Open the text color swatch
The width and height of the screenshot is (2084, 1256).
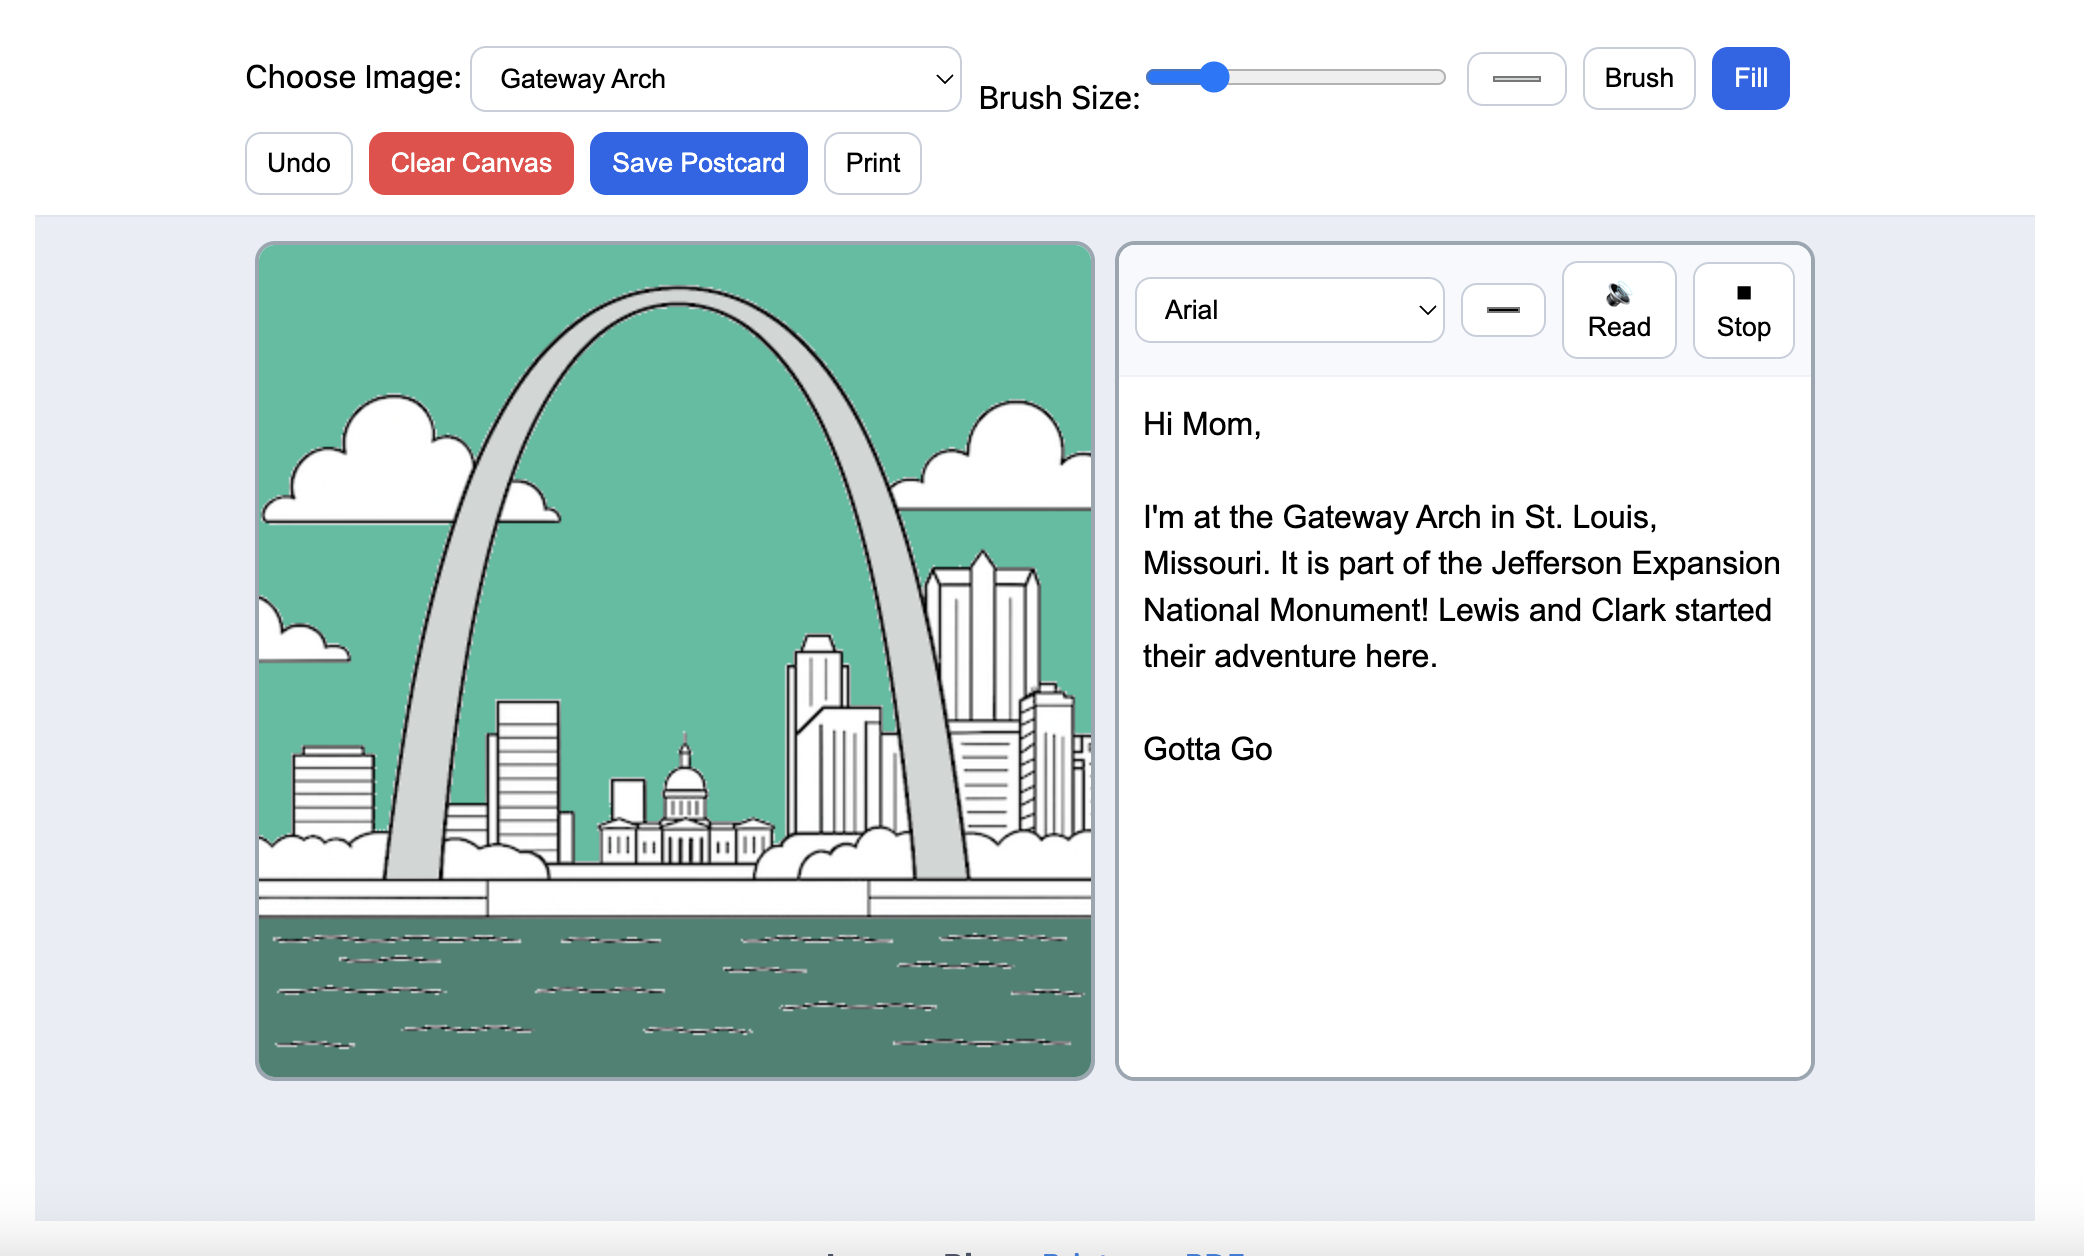1503,310
